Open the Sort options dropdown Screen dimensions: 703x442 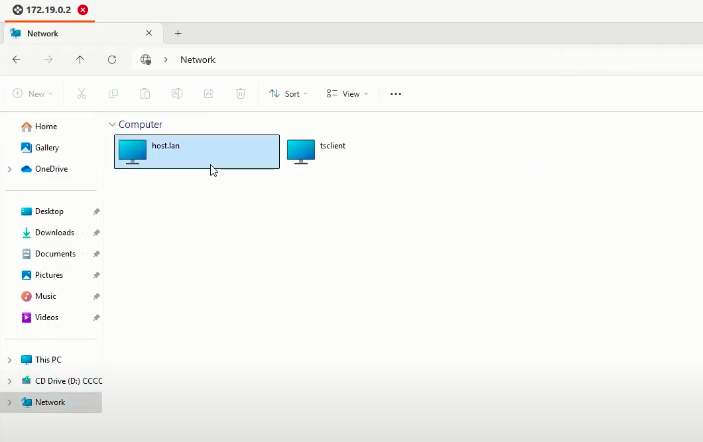coord(288,94)
